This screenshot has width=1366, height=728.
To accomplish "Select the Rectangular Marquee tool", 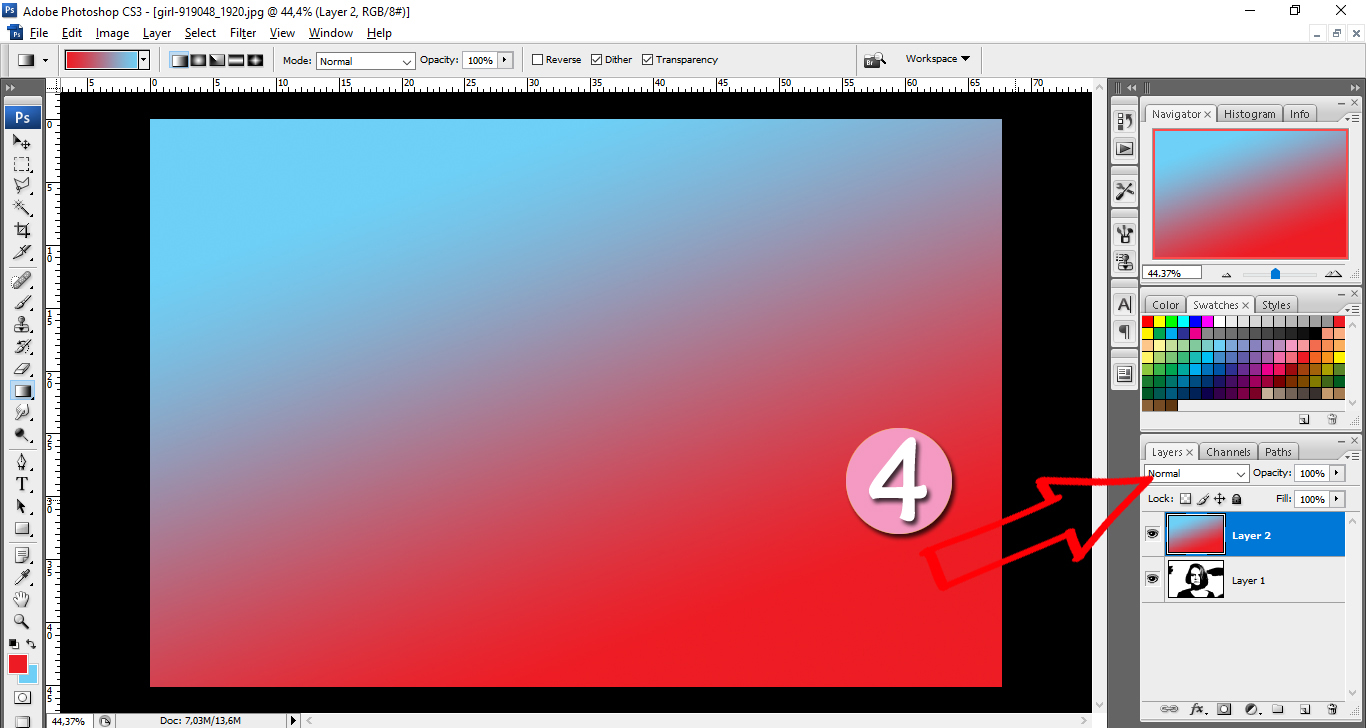I will pos(22,164).
